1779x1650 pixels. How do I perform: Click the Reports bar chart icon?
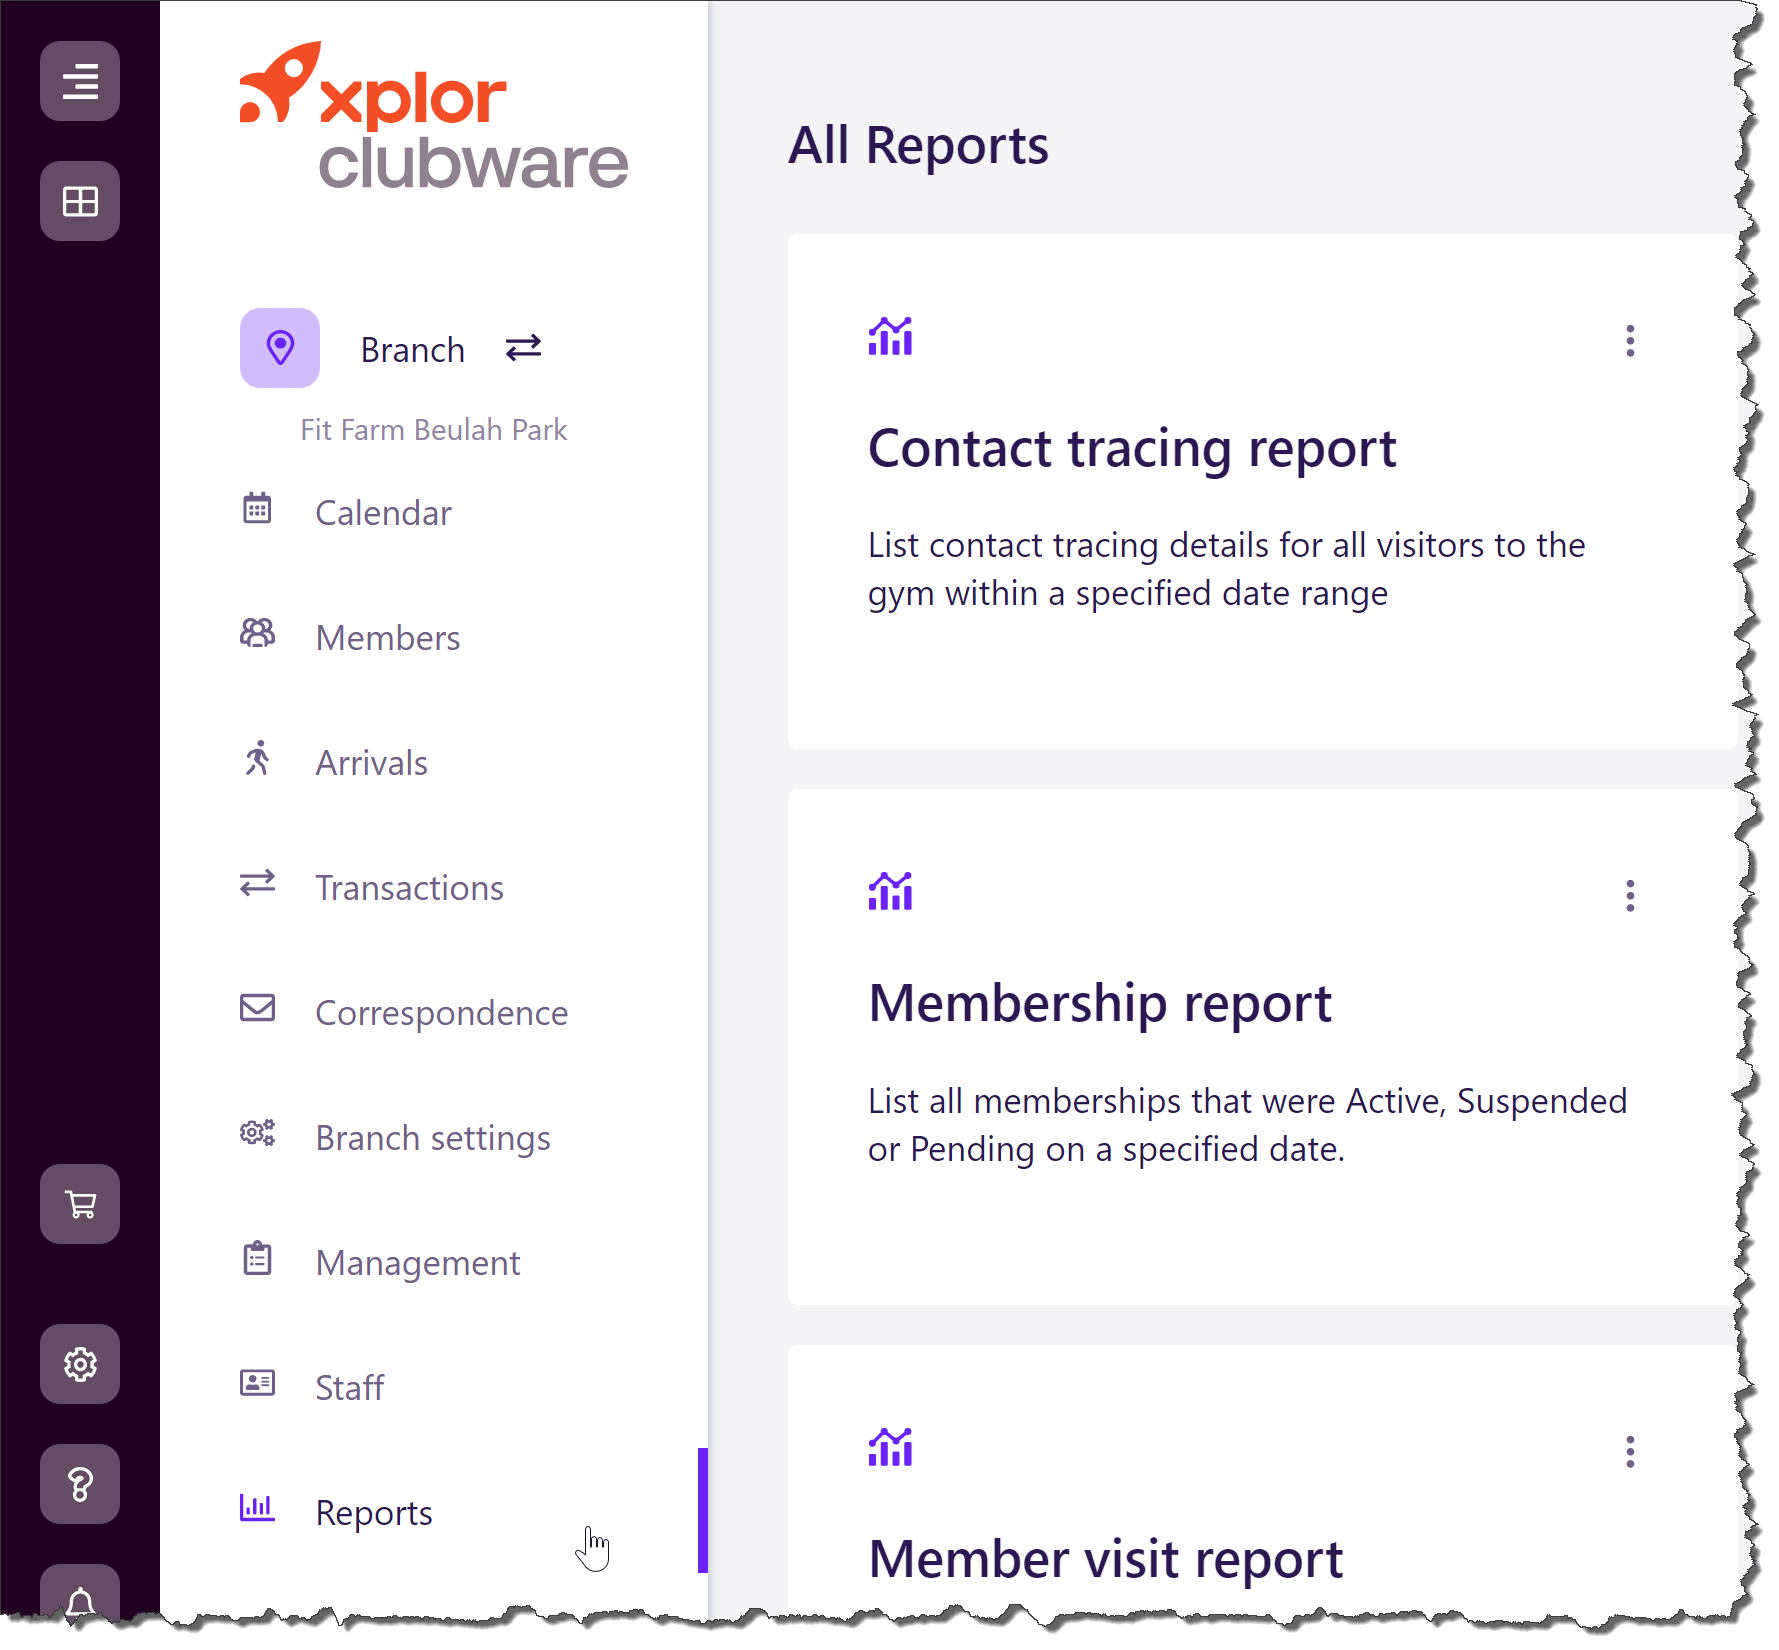tap(257, 1507)
